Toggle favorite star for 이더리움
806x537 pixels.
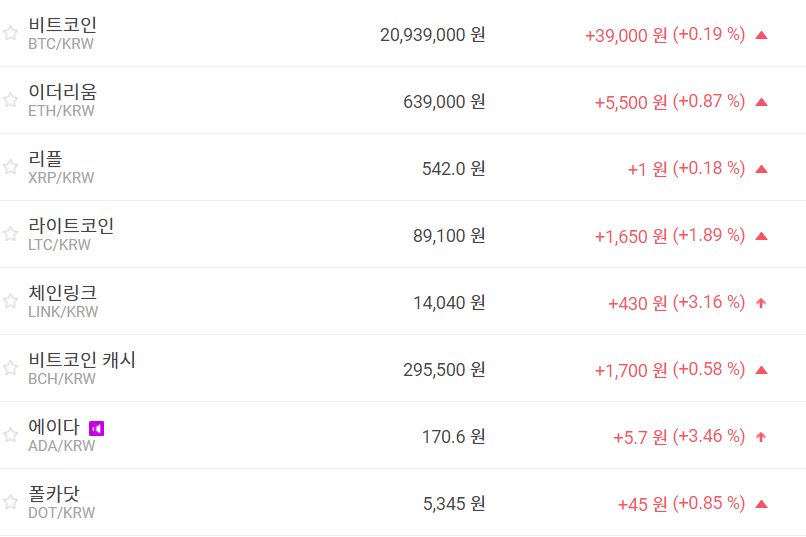click(10, 100)
